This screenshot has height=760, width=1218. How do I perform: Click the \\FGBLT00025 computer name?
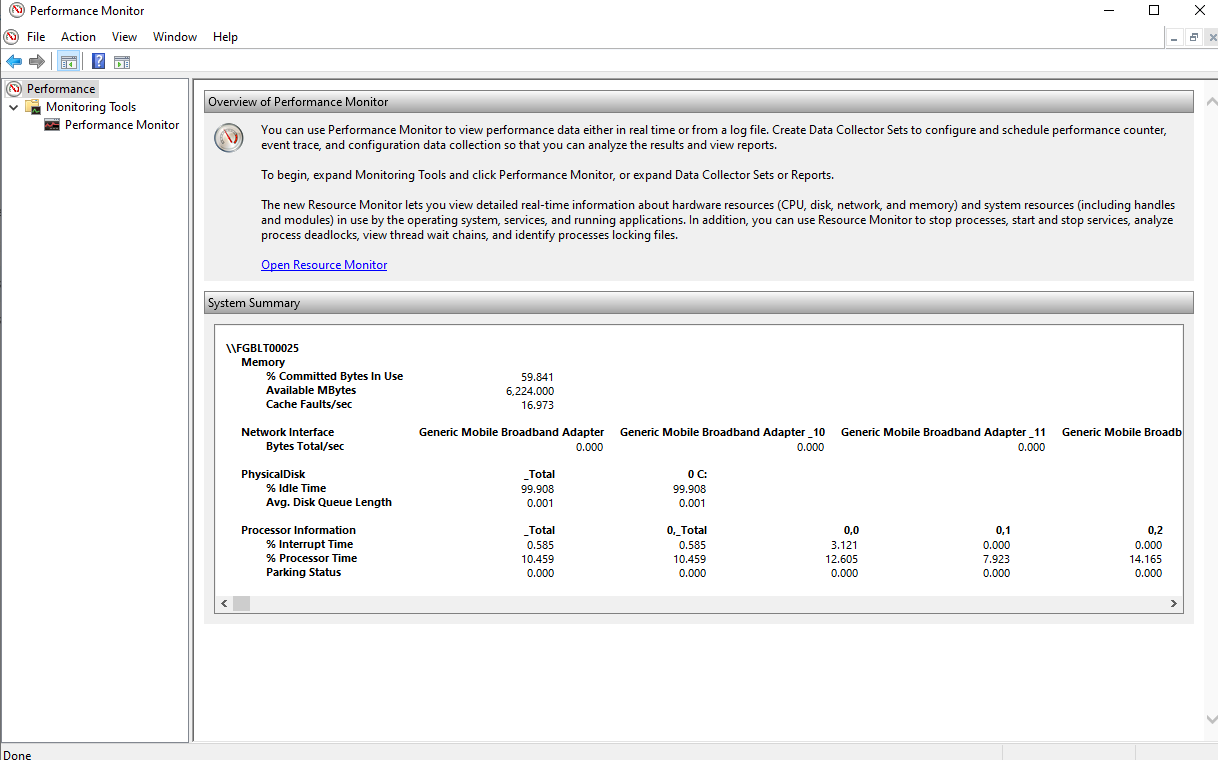[262, 348]
